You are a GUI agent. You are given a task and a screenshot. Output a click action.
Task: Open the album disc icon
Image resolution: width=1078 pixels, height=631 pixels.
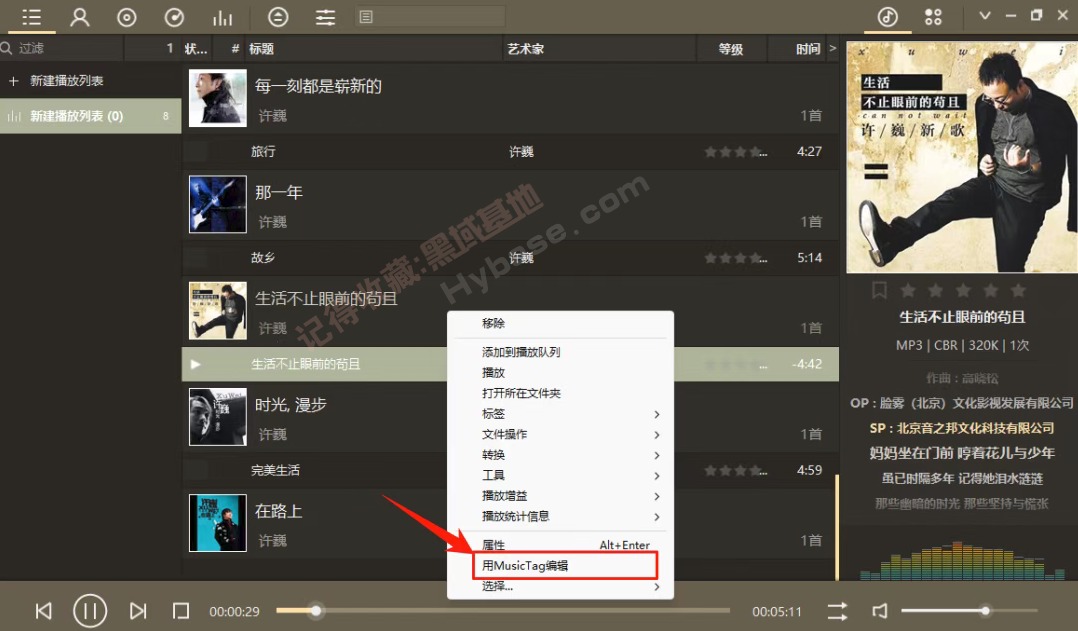pos(127,17)
